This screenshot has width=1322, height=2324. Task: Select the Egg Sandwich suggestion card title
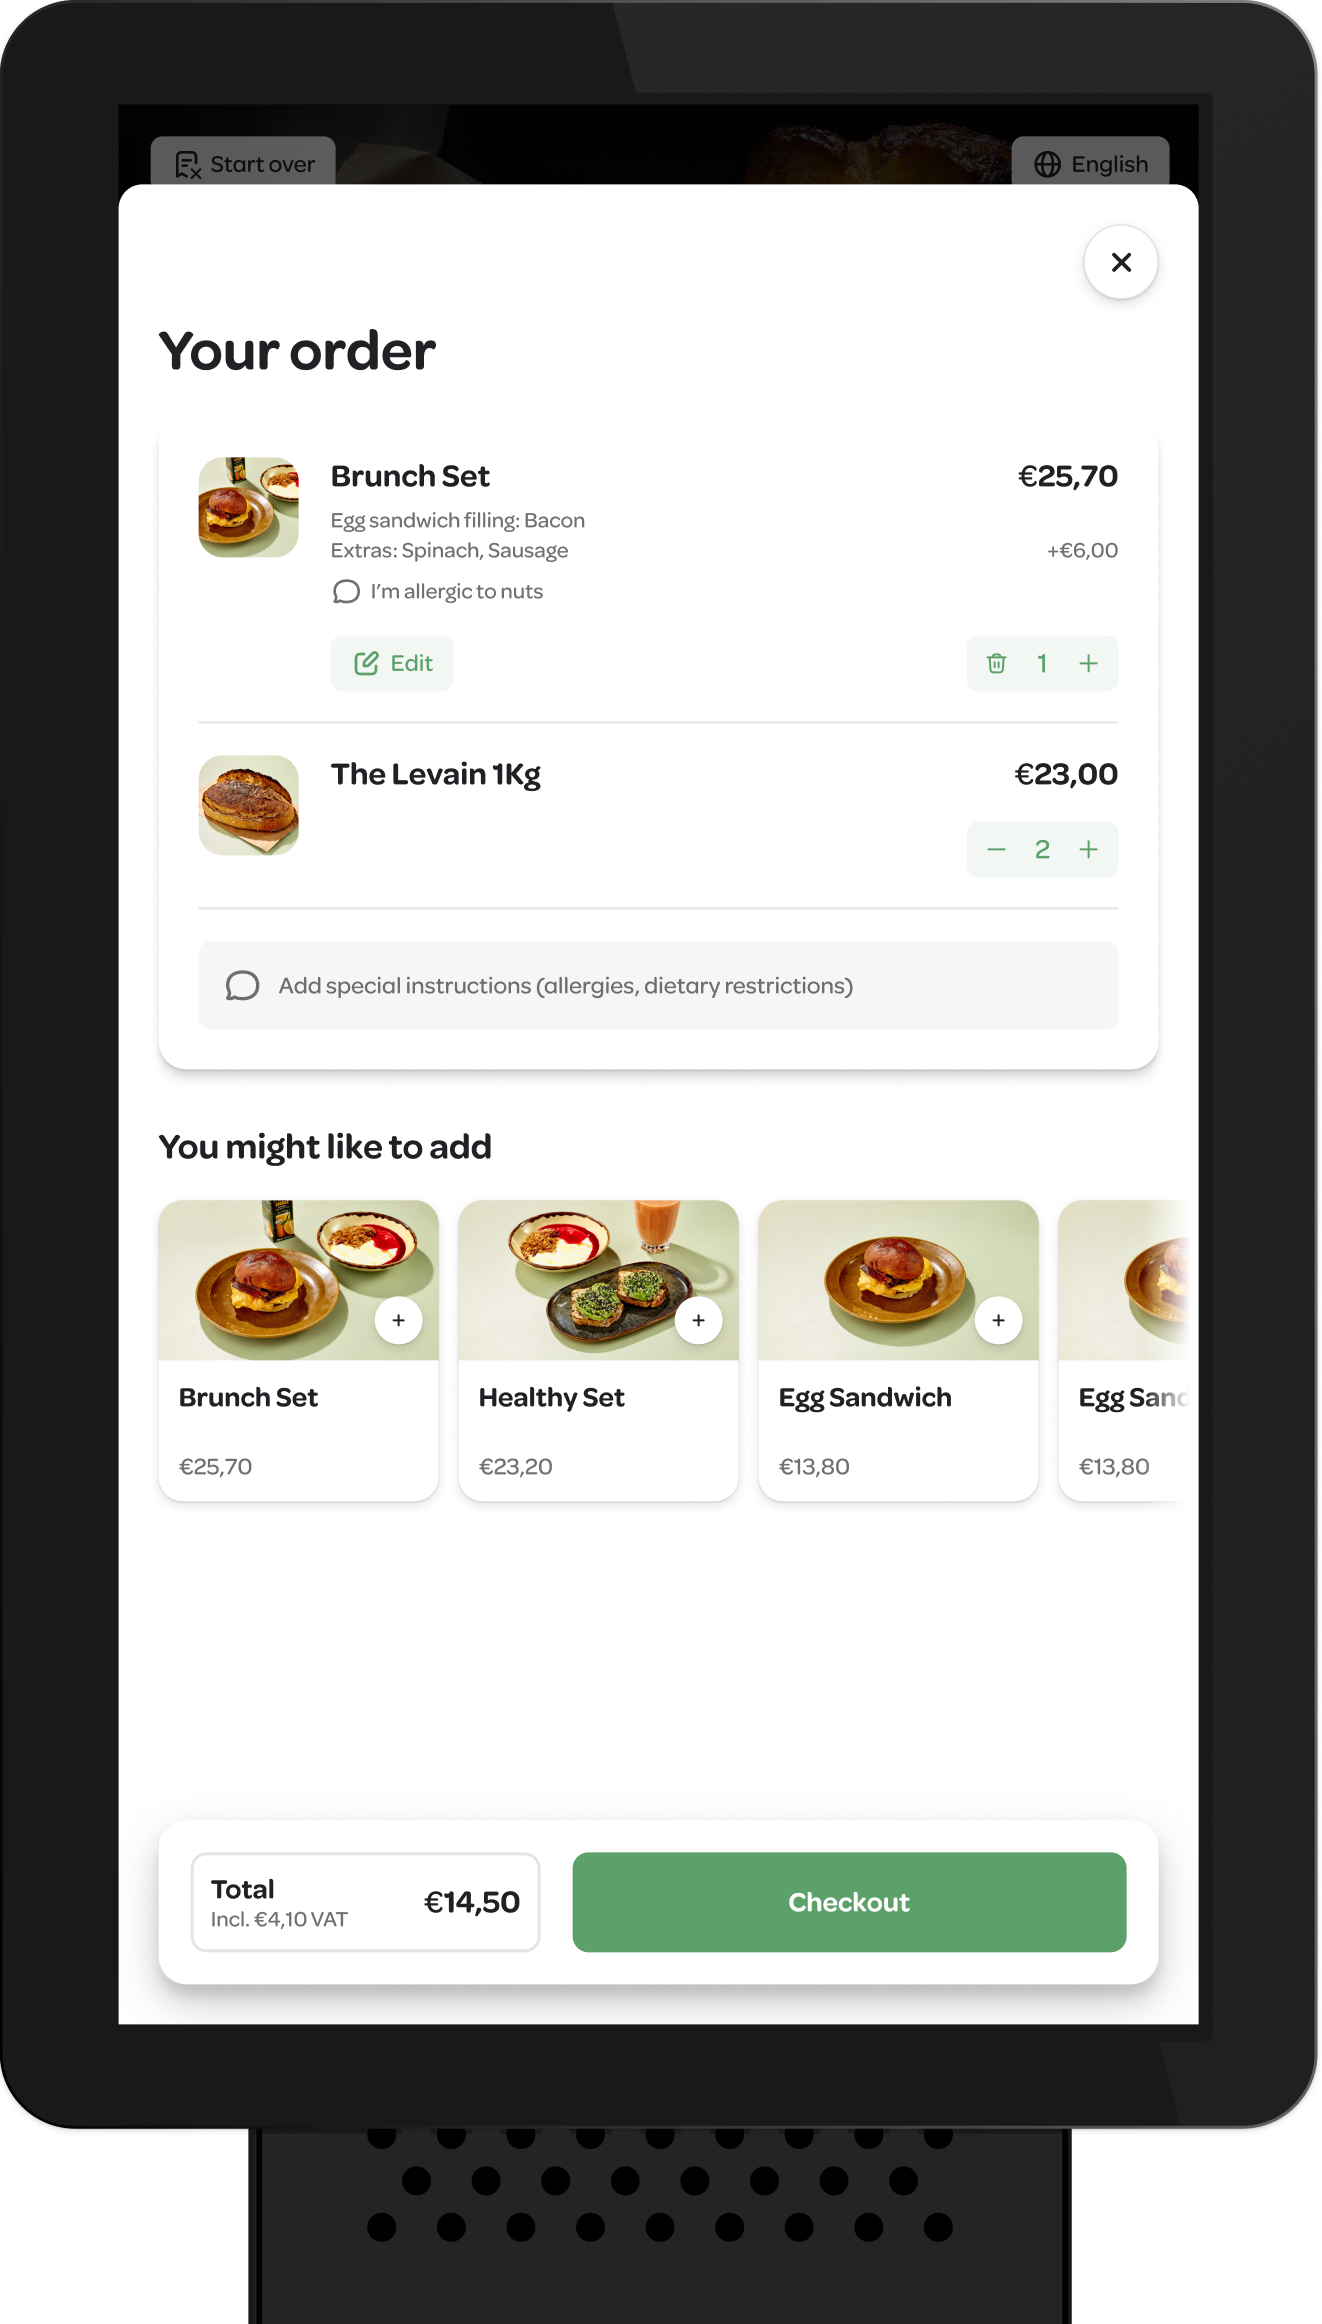point(865,1397)
